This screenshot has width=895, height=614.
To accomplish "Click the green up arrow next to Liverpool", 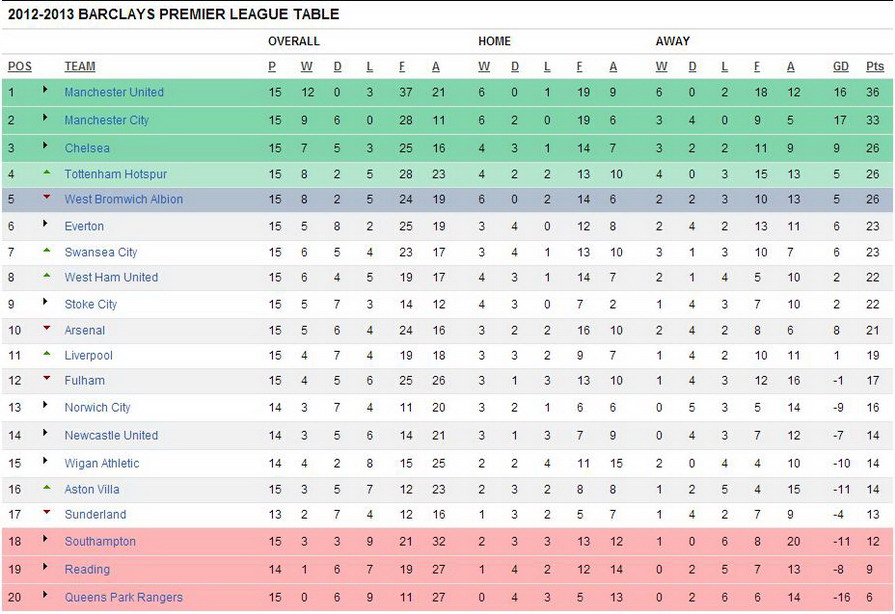I will (x=47, y=354).
